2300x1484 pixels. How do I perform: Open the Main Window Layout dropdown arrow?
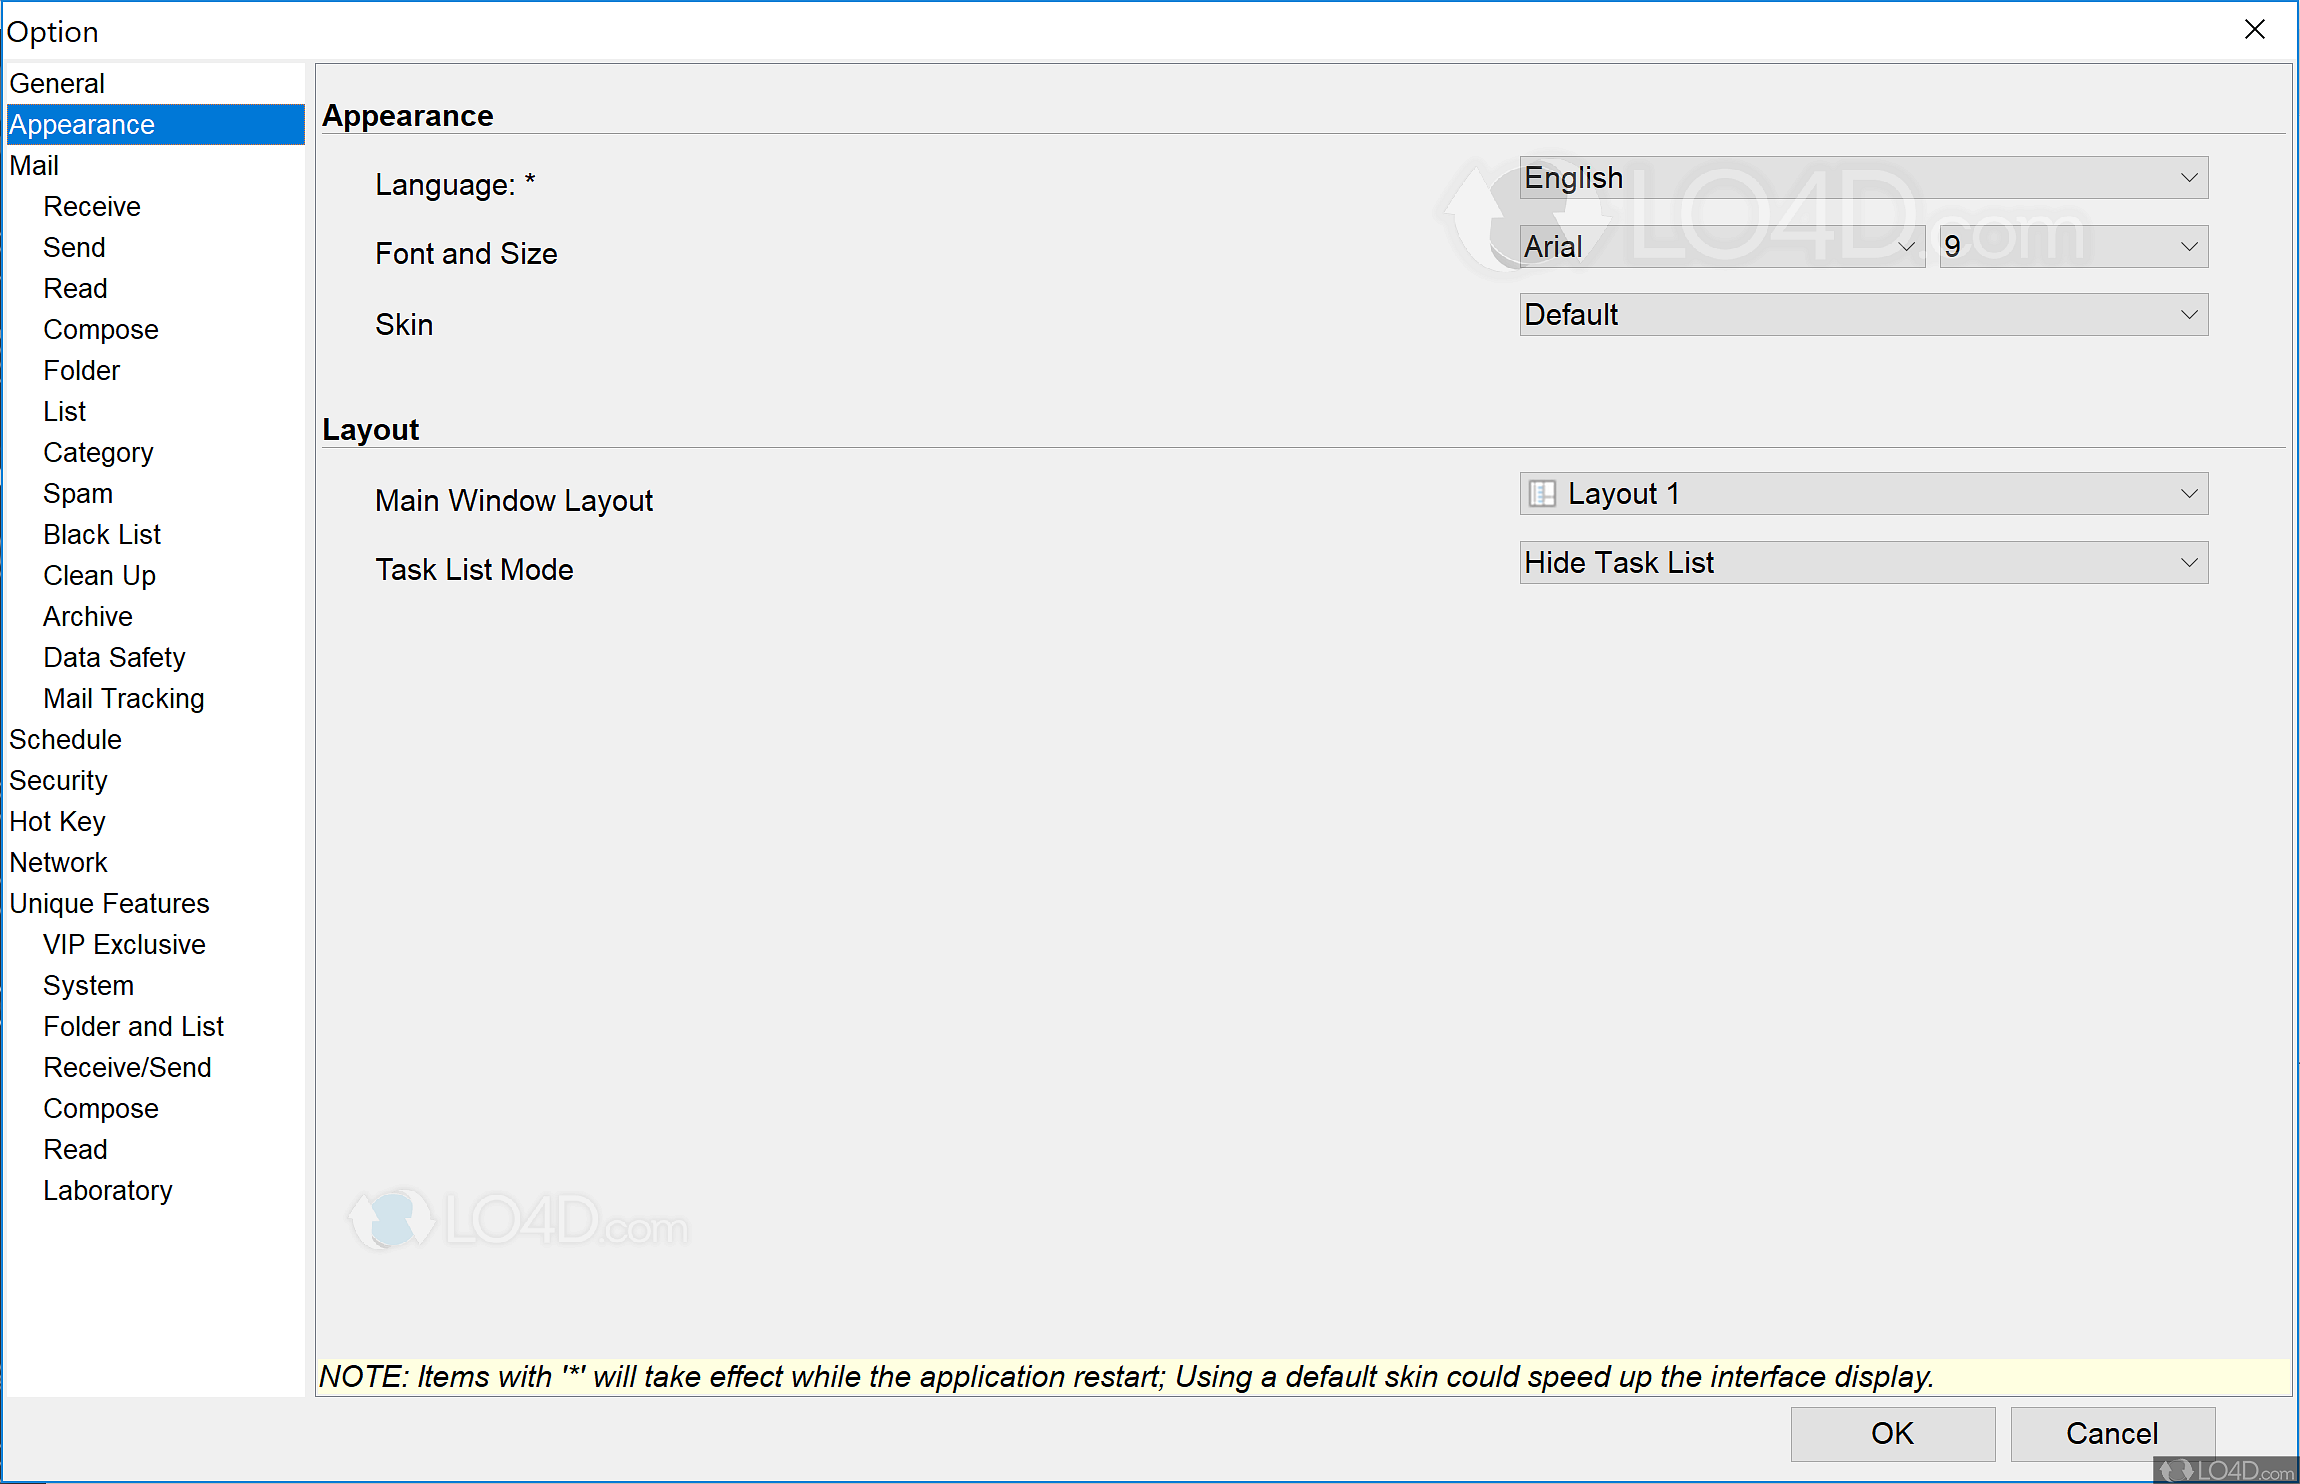tap(2188, 494)
